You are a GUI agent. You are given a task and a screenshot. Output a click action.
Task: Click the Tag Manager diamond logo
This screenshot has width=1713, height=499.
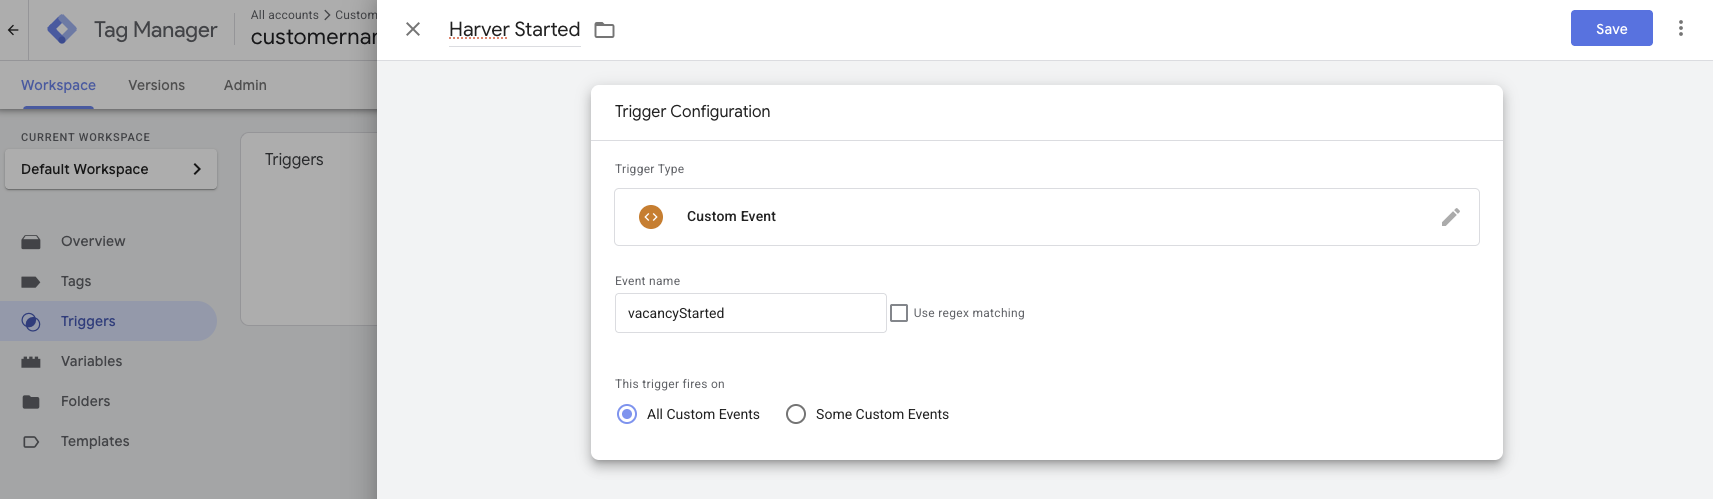(62, 30)
